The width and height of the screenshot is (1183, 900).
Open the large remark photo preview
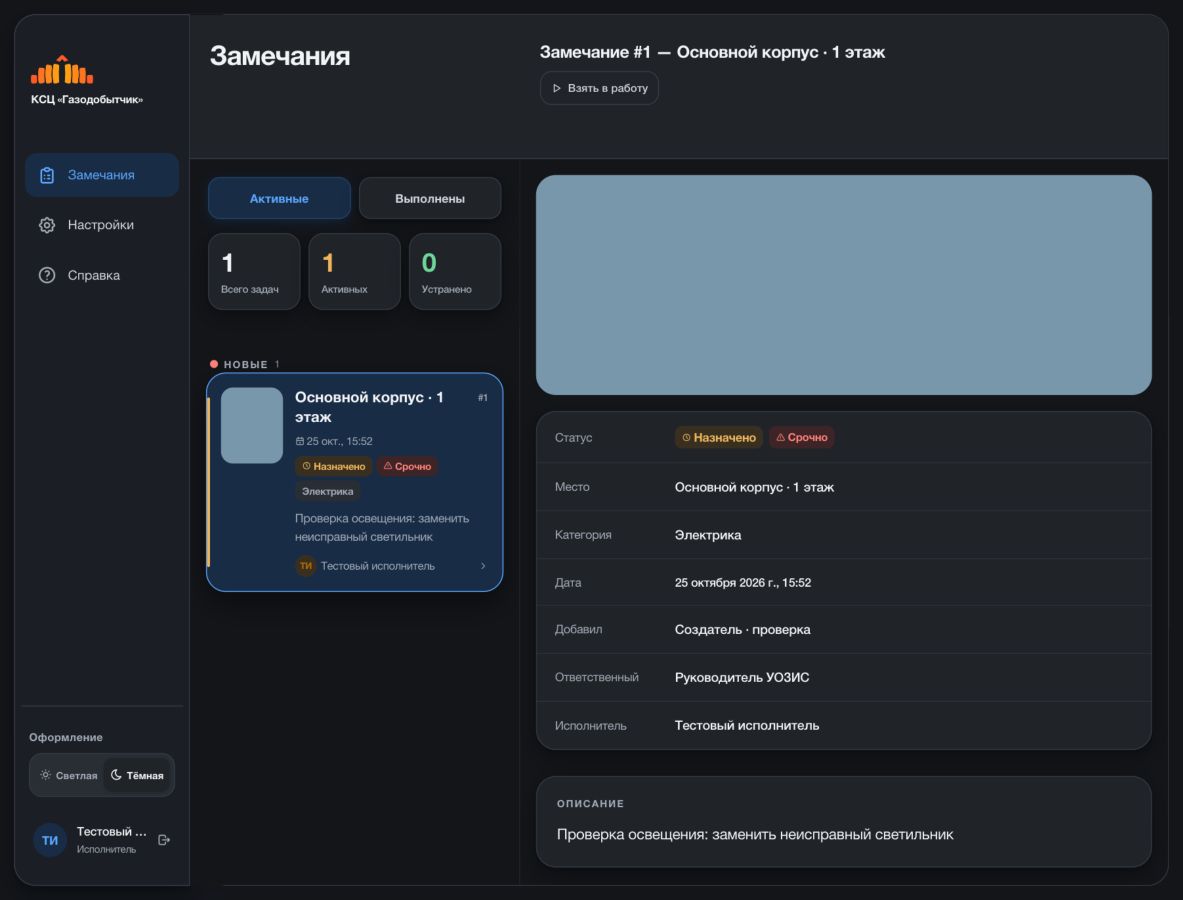click(843, 285)
